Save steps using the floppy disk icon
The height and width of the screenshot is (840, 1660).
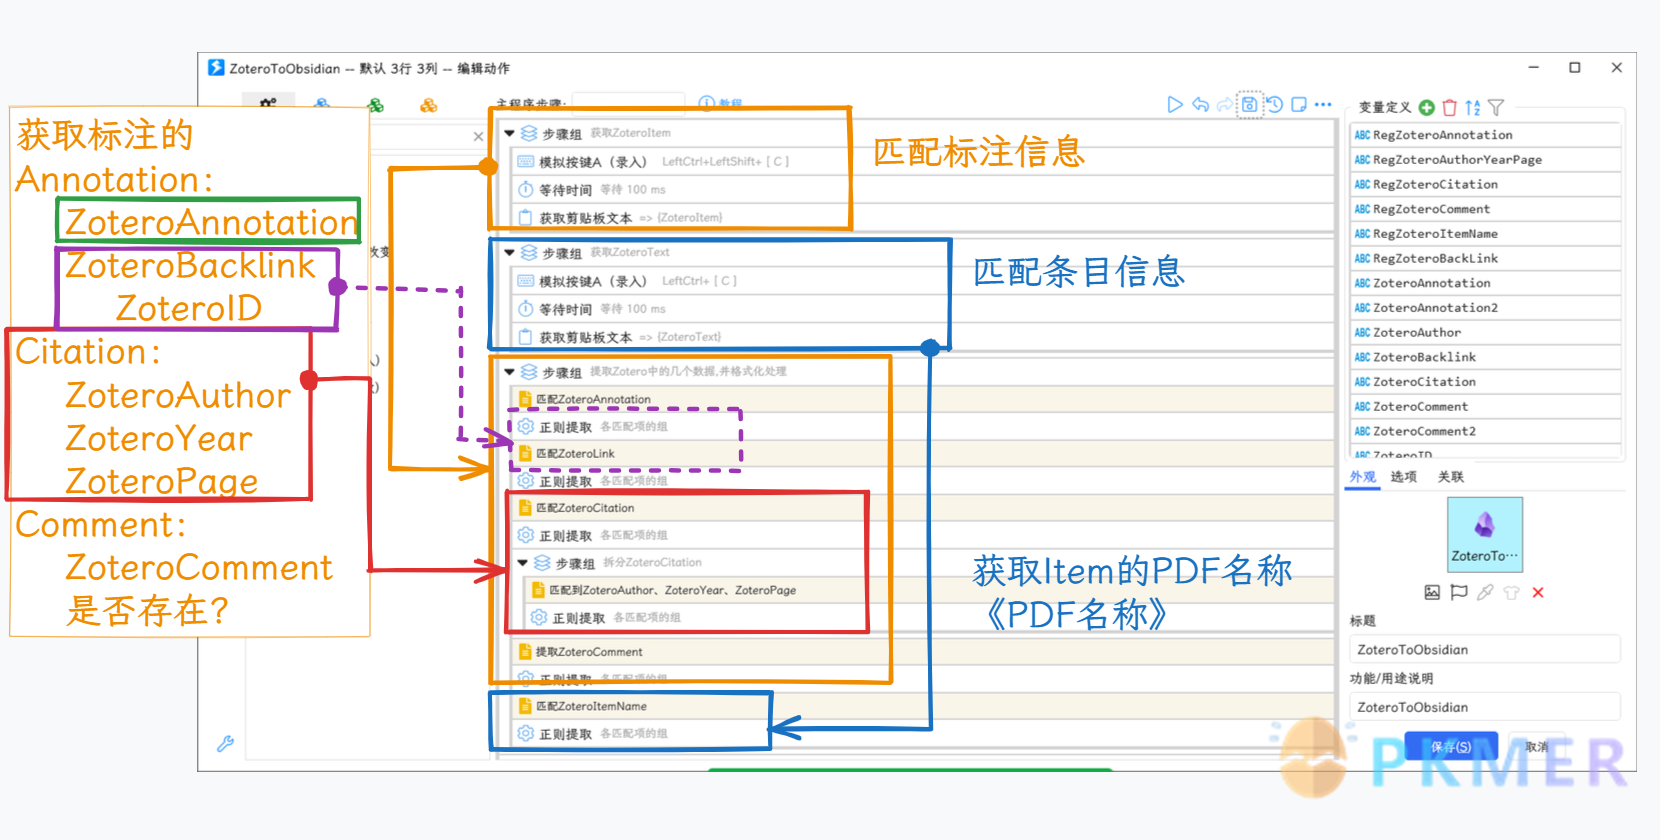(x=1250, y=104)
